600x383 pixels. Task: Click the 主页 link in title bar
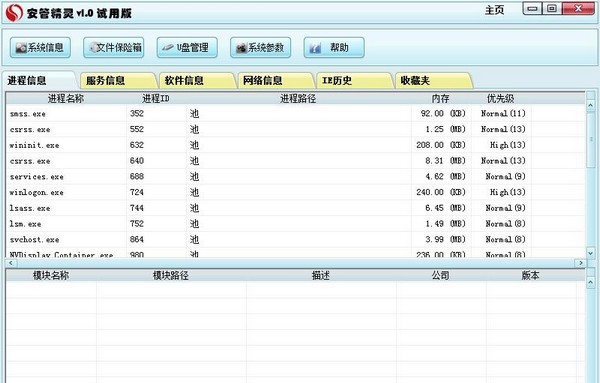coord(494,10)
